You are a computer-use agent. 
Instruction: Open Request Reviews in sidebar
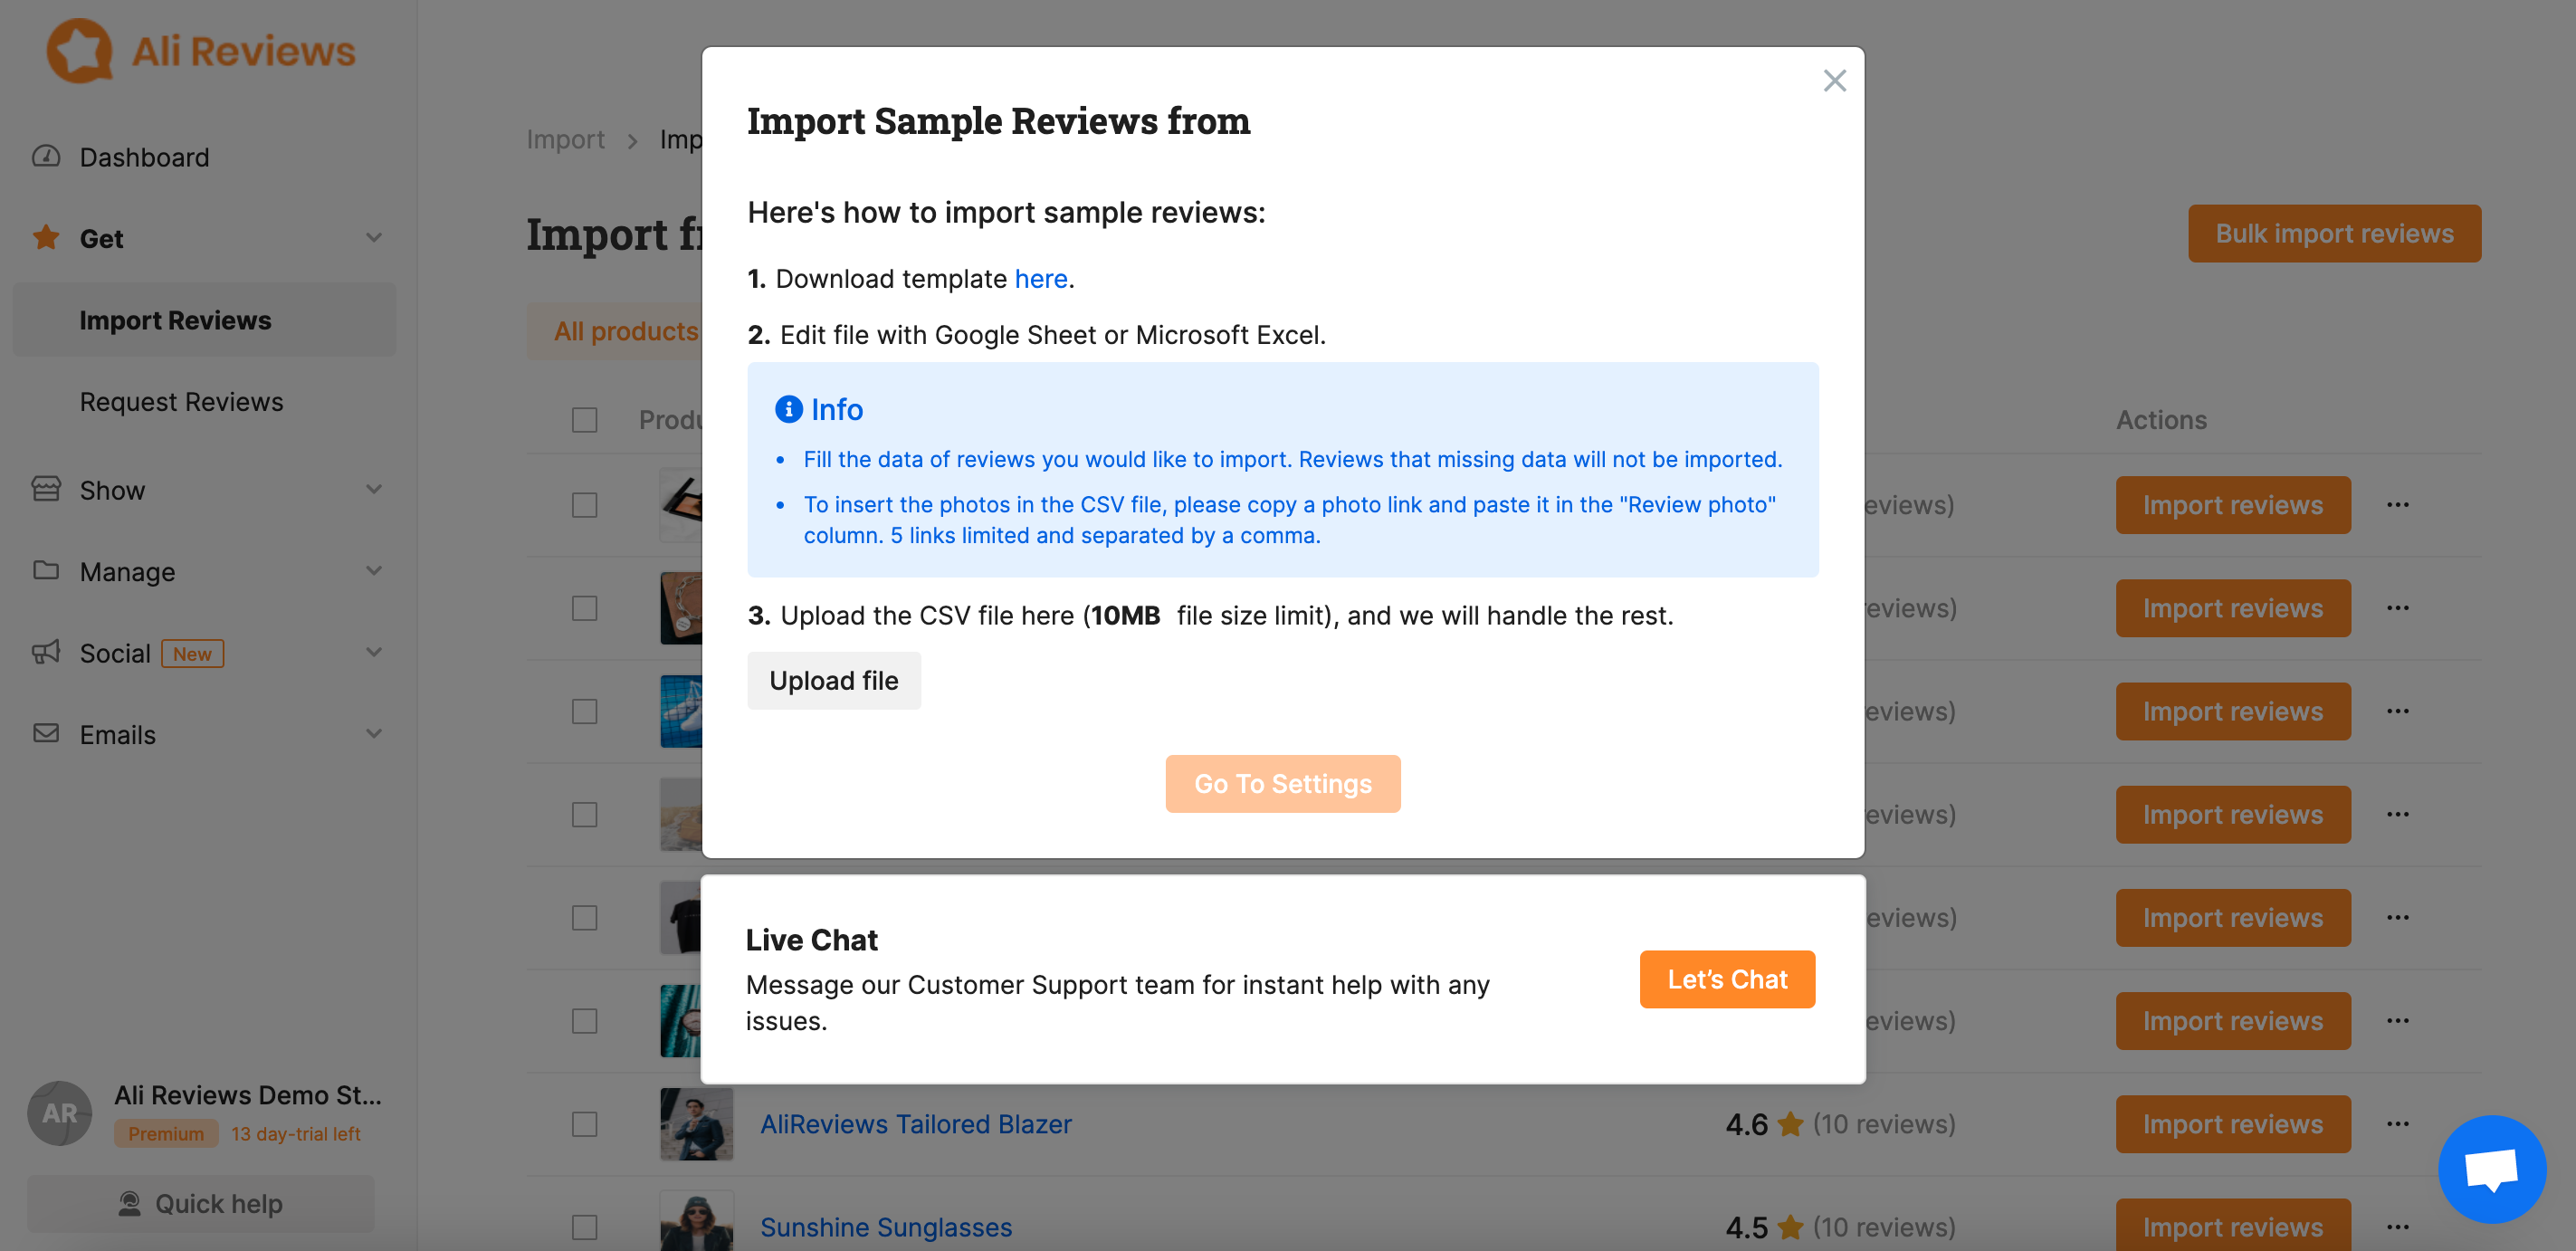(181, 401)
